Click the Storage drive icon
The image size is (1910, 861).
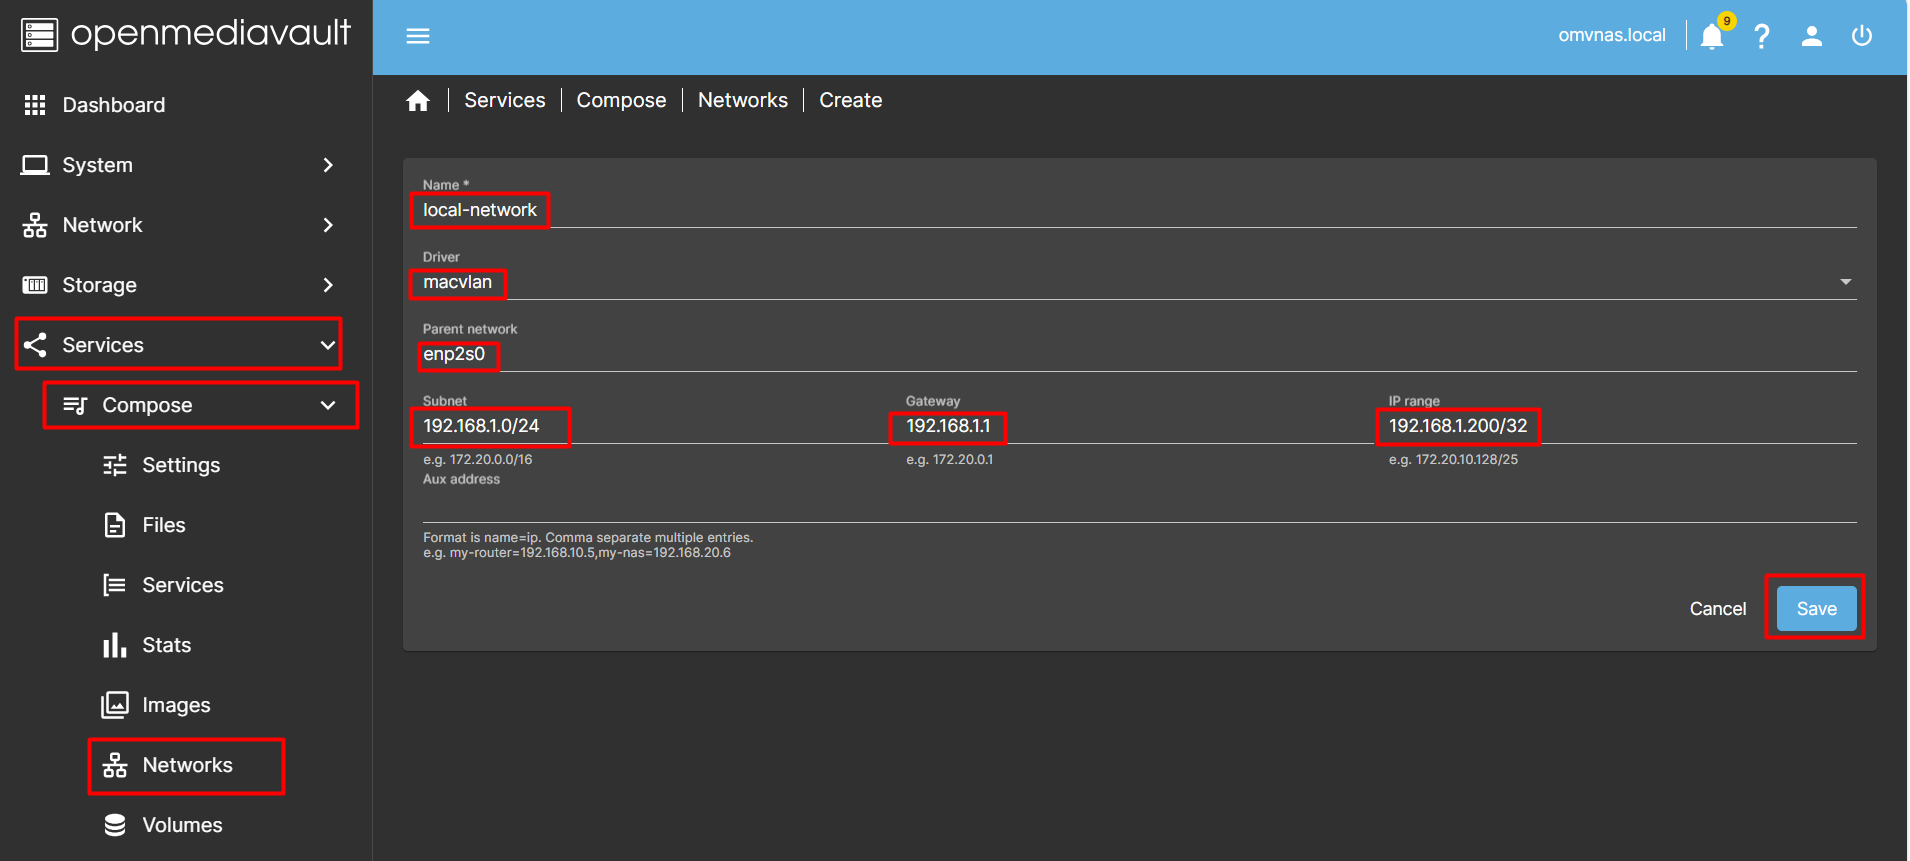35,285
